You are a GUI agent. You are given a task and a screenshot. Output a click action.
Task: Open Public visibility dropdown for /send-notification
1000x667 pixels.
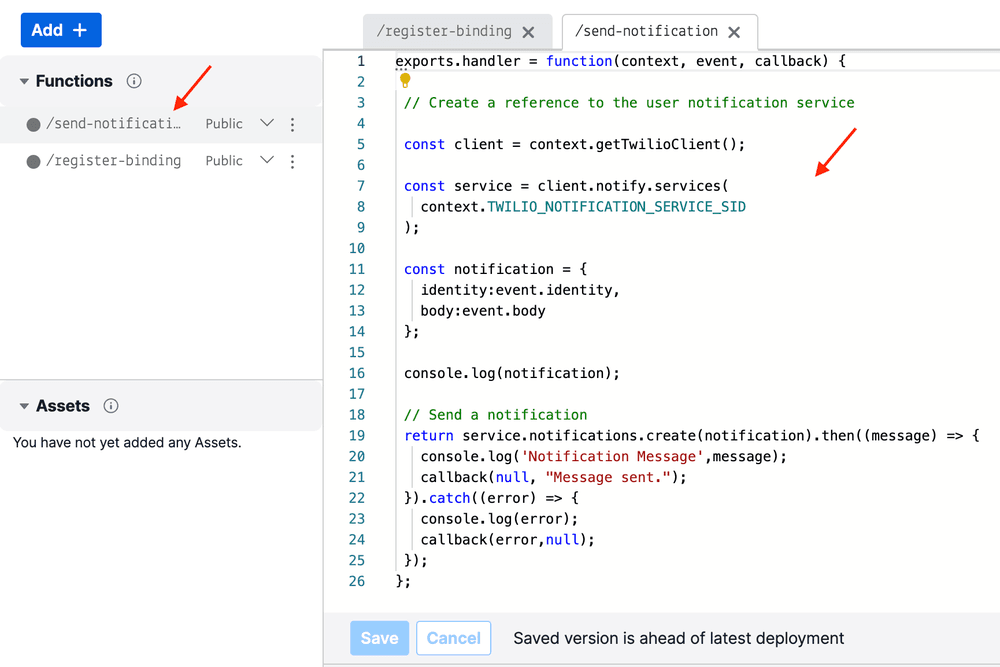[266, 123]
